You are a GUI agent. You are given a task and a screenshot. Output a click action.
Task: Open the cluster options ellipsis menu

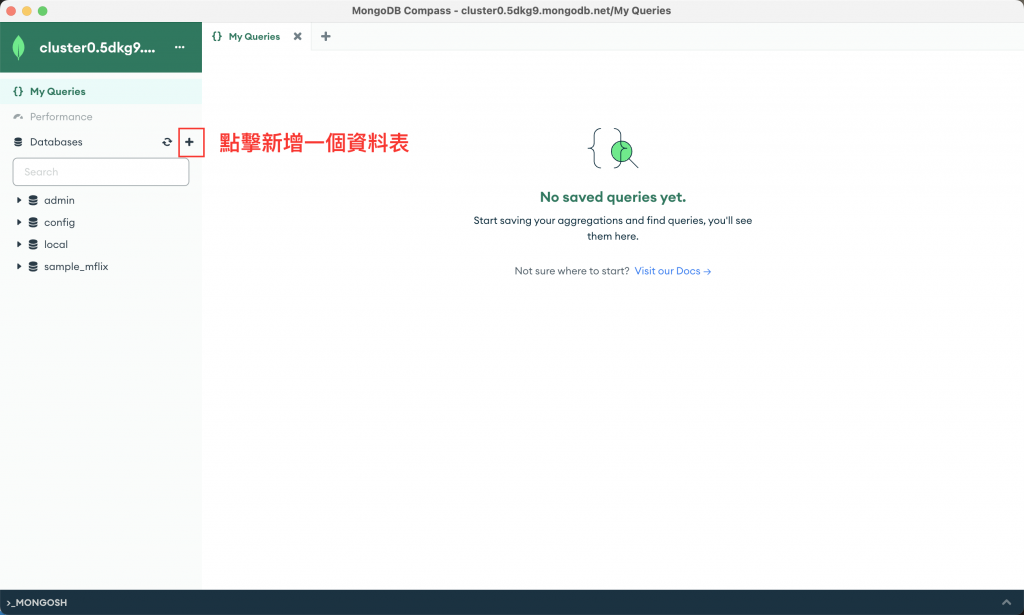180,47
